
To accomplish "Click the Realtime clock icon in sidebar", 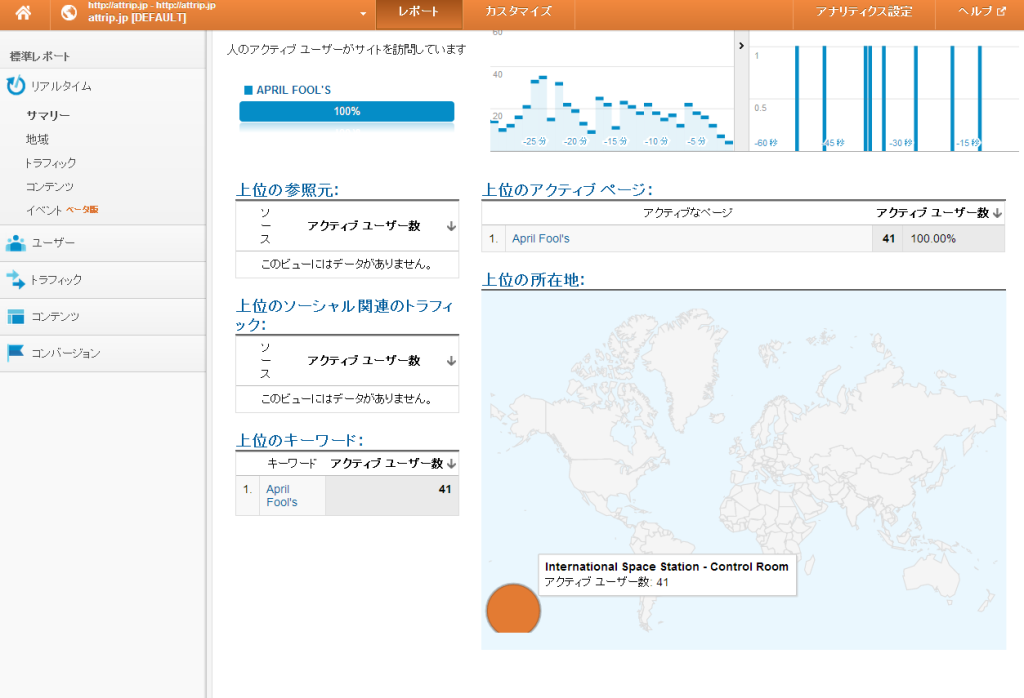I will coord(16,86).
